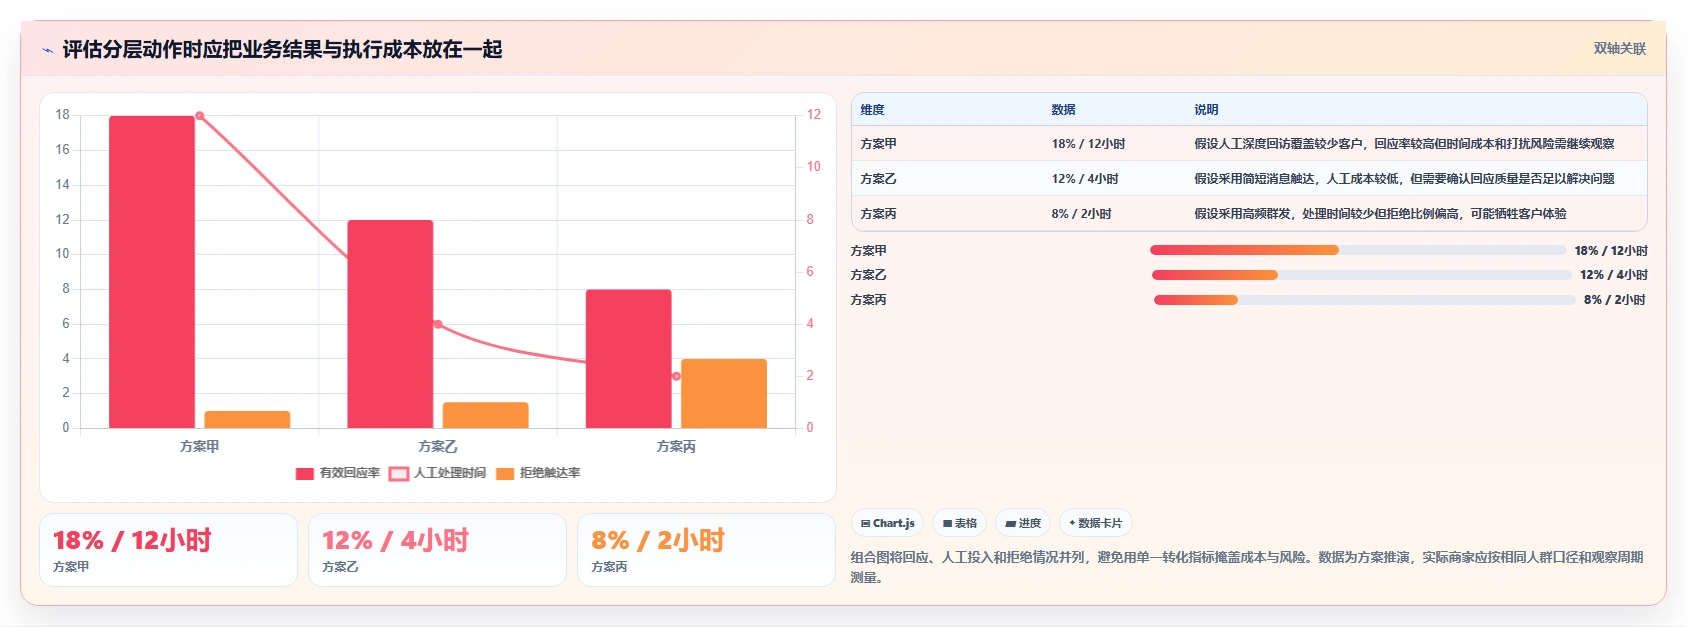
Task: Click the 8% / 2小时 value right of progress bar
Action: point(1615,300)
